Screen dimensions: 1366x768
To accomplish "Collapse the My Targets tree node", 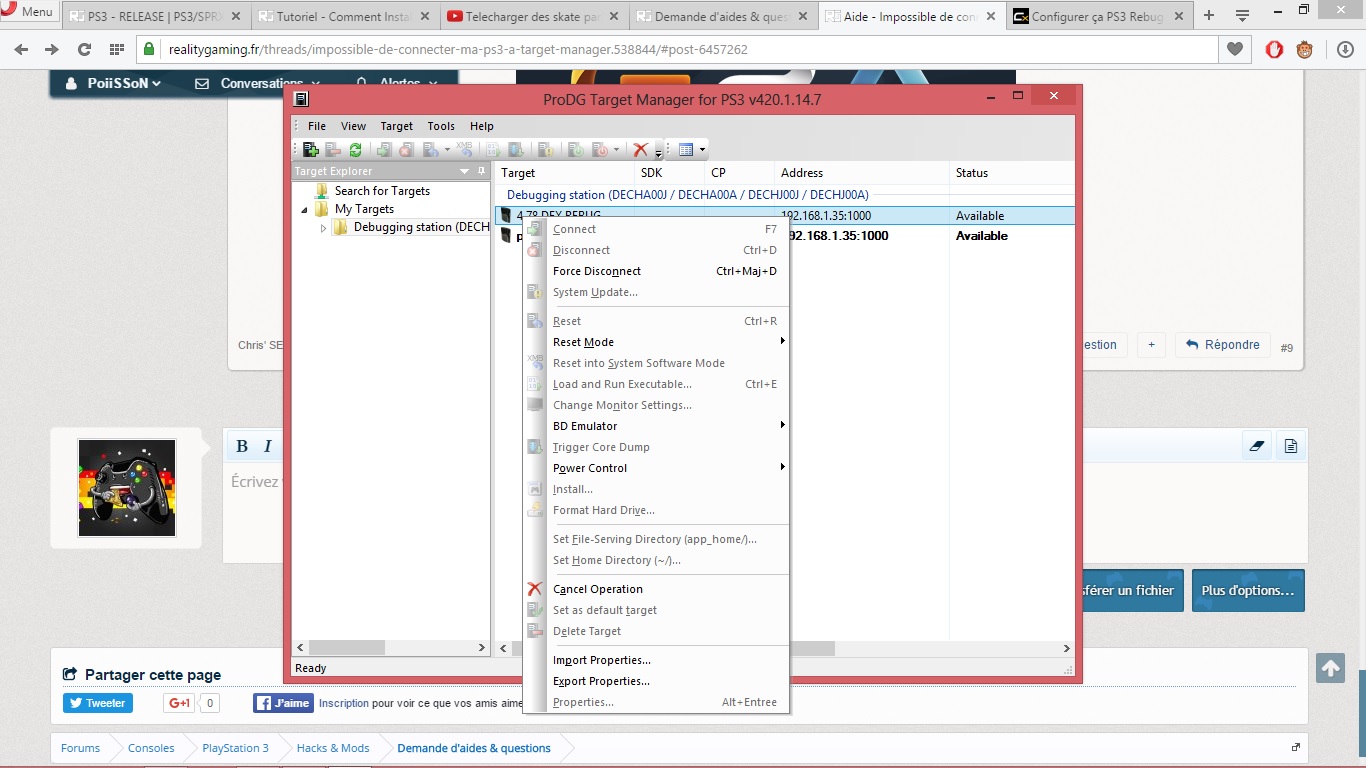I will (304, 210).
